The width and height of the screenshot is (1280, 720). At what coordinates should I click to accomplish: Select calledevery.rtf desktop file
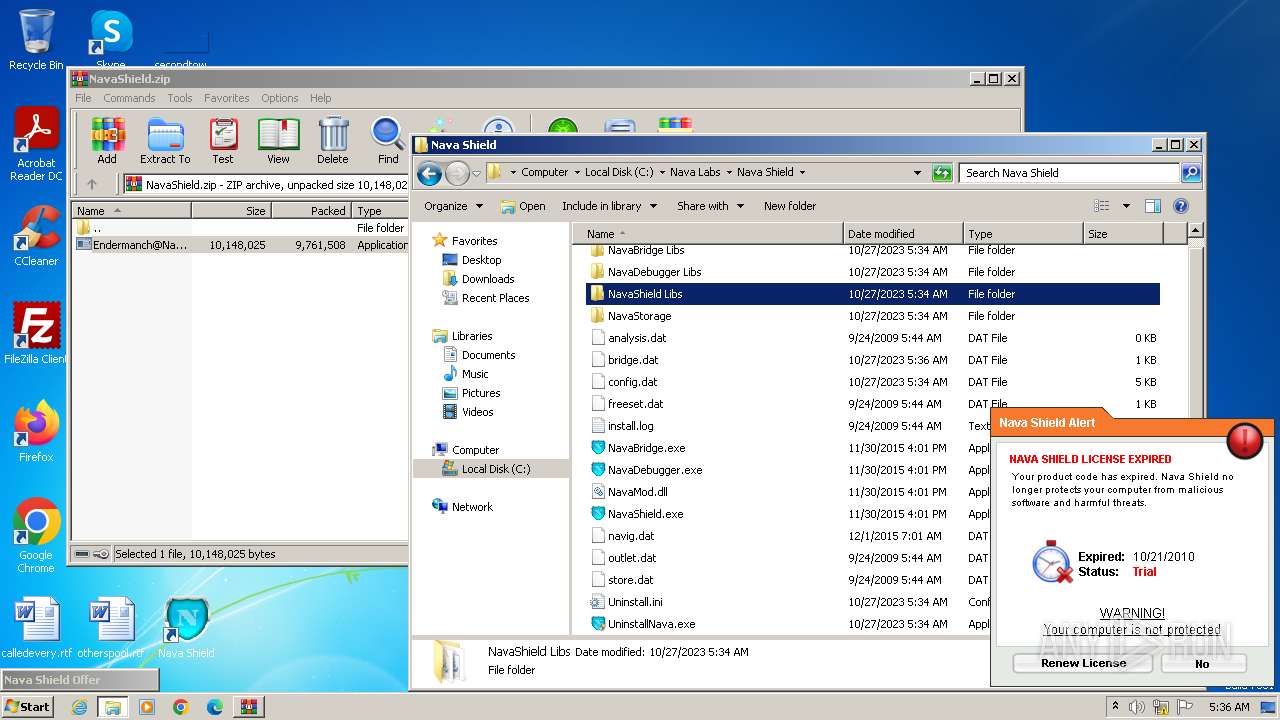pyautogui.click(x=37, y=628)
